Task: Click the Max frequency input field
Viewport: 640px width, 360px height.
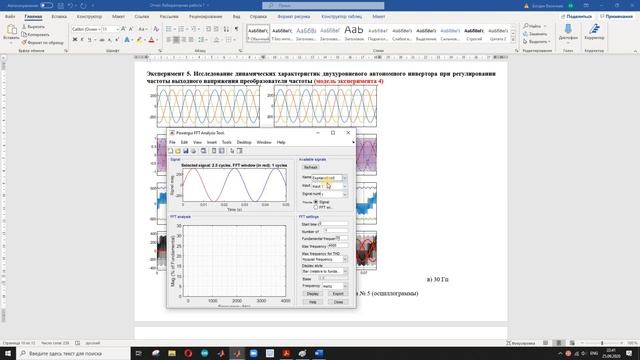Action: point(338,246)
